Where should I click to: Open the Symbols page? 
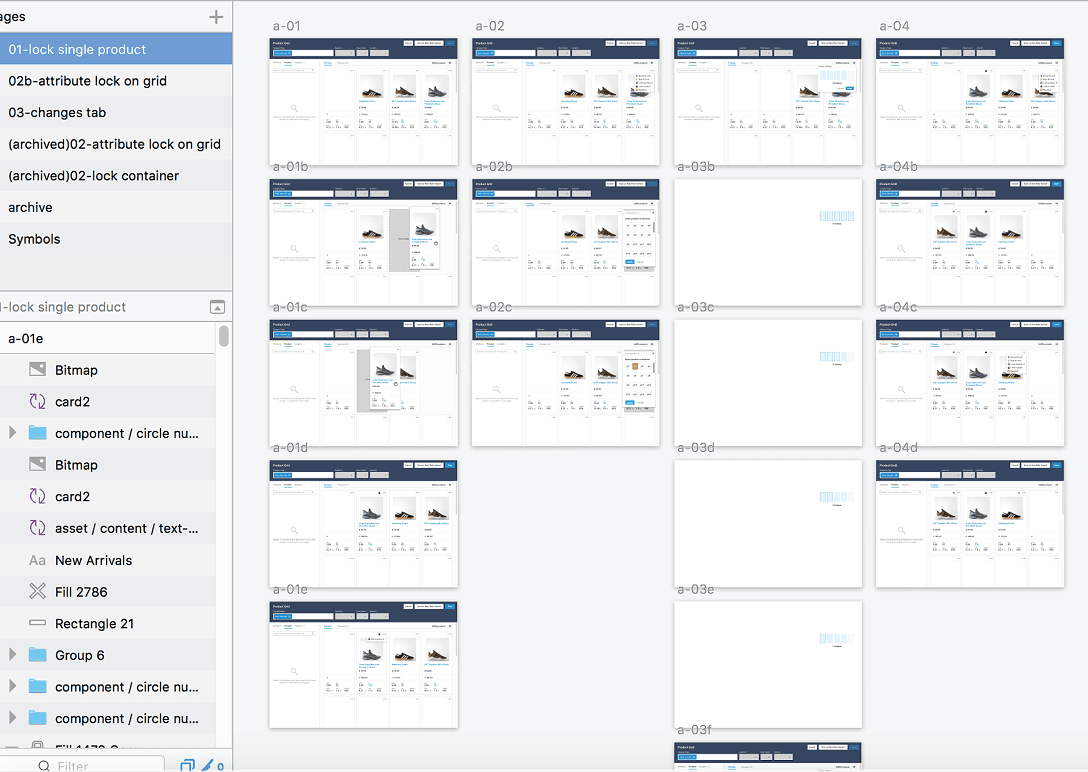(116, 239)
